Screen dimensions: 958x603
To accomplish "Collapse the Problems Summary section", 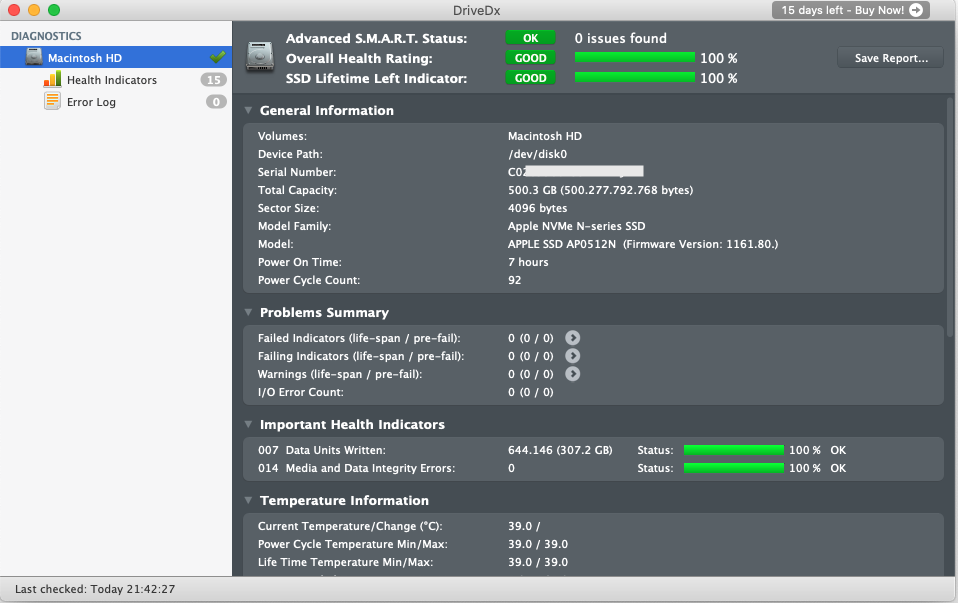I will [x=248, y=312].
